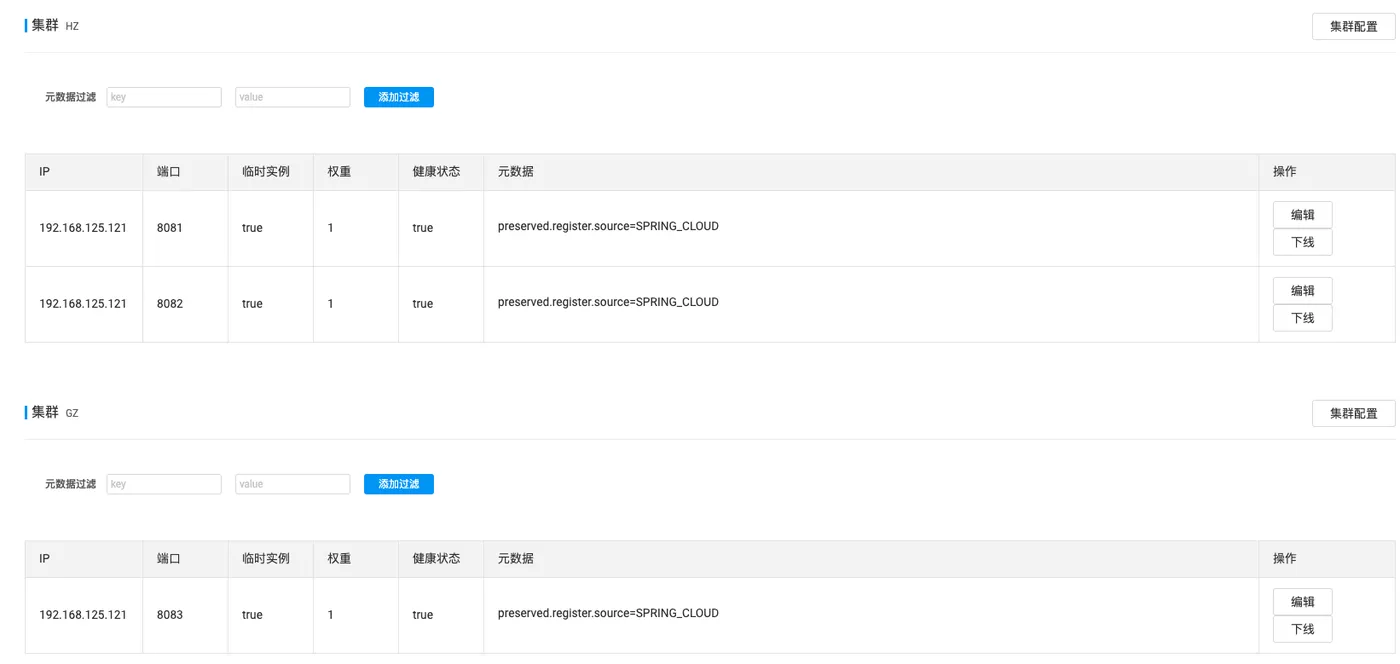The image size is (1400, 664).
Task: Select the metadata text in the 8082 row
Action: pos(608,302)
